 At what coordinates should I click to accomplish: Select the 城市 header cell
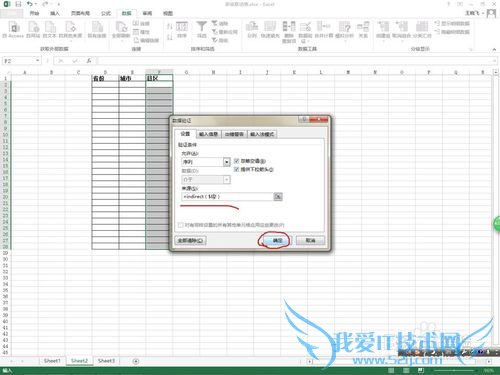pyautogui.click(x=132, y=78)
